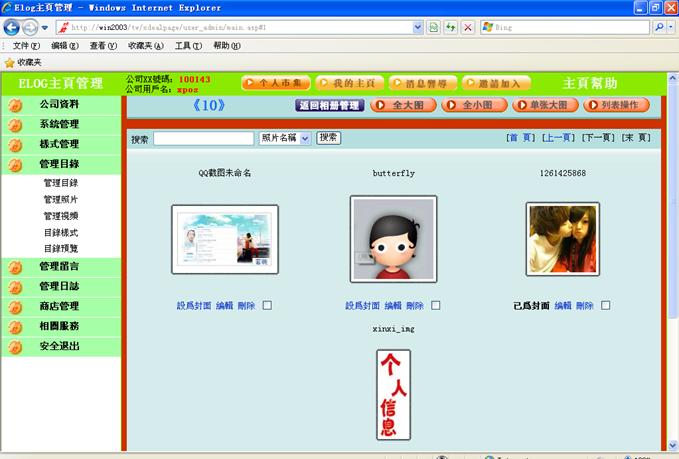Open the 照片名稱 search type dropdown

click(x=305, y=138)
